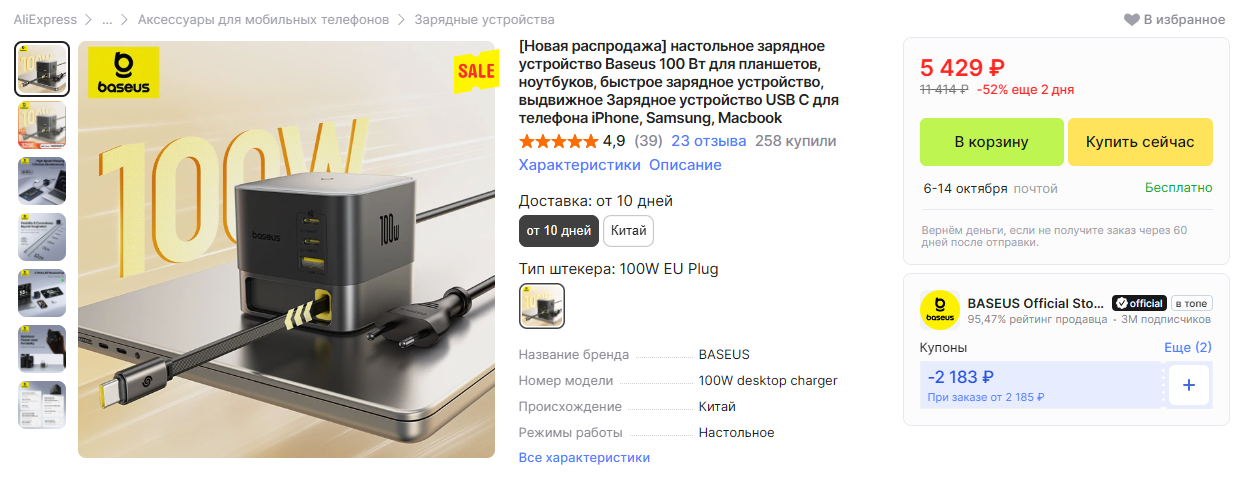Select the 100W EU Plug variant swatch

542,306
